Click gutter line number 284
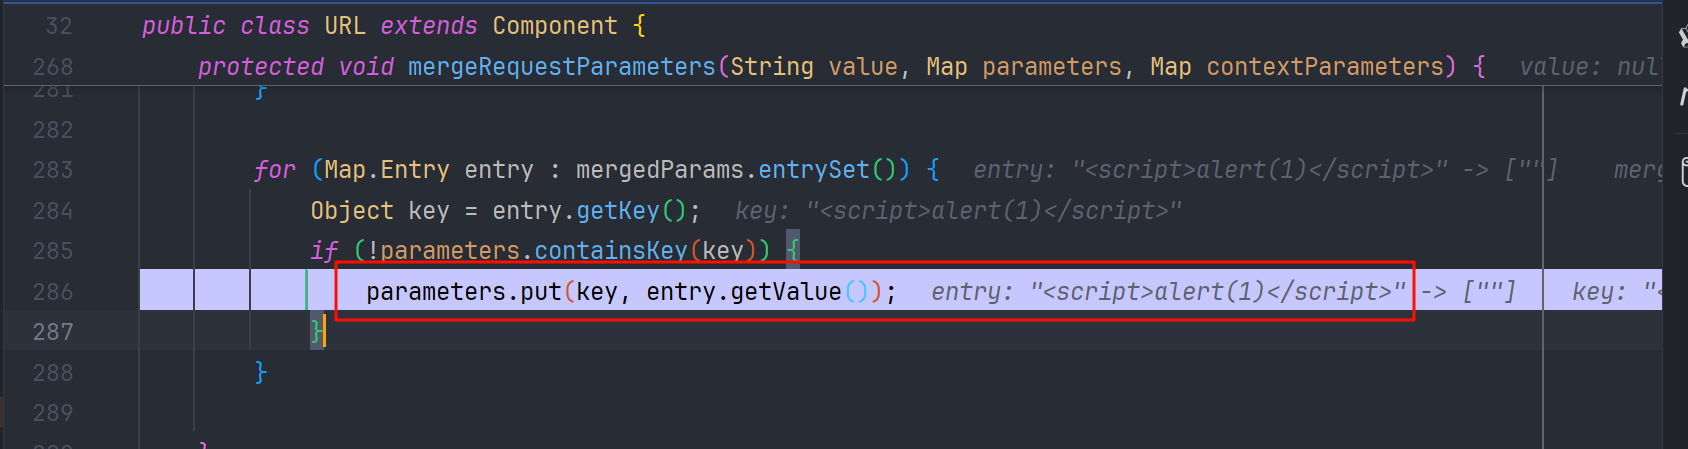The width and height of the screenshot is (1688, 449). (x=53, y=211)
